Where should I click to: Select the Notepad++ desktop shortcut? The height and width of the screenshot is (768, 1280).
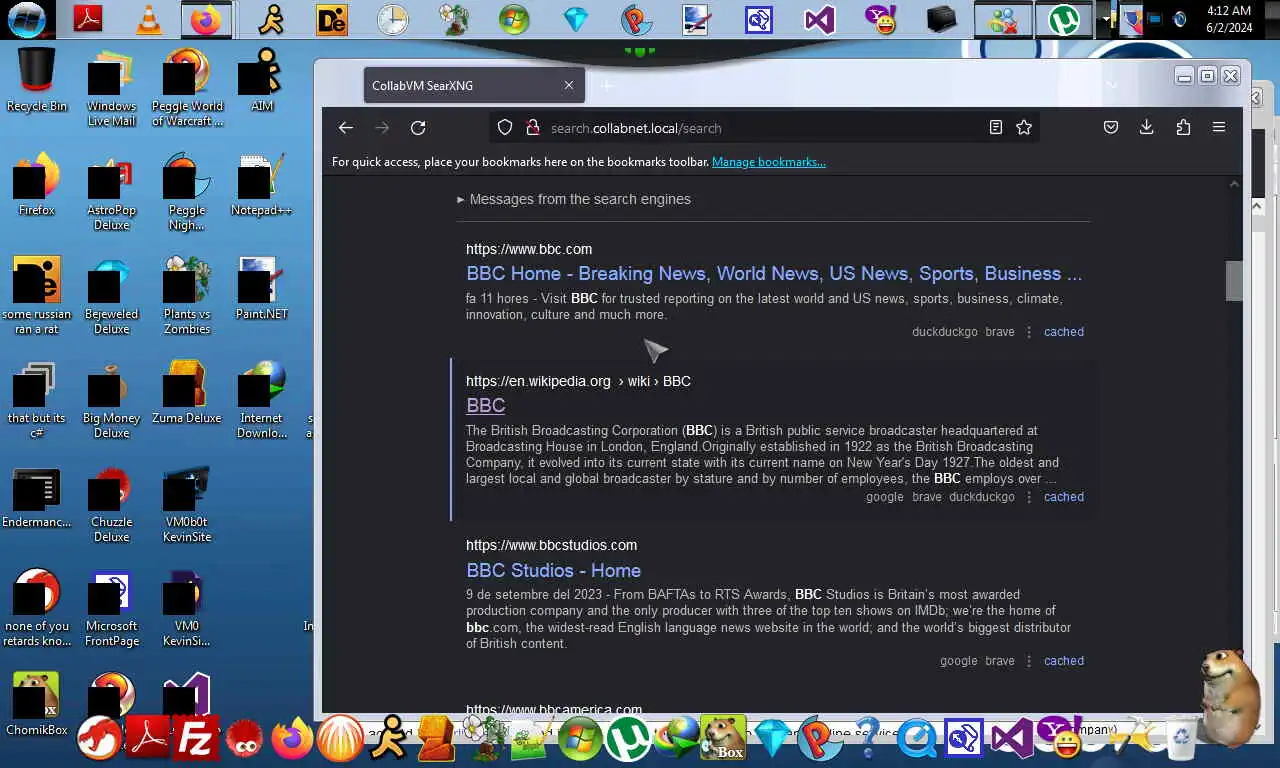coord(261,185)
